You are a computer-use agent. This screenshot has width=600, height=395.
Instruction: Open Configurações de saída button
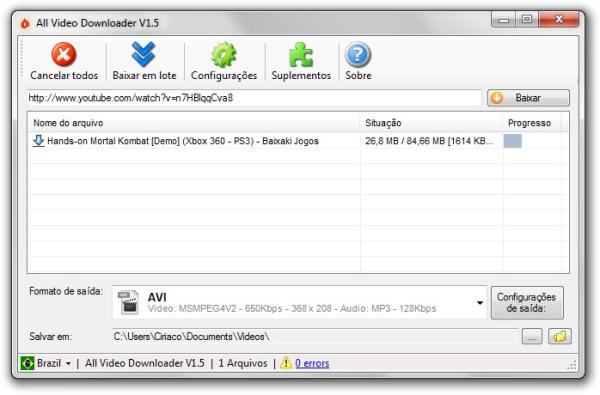[527, 302]
